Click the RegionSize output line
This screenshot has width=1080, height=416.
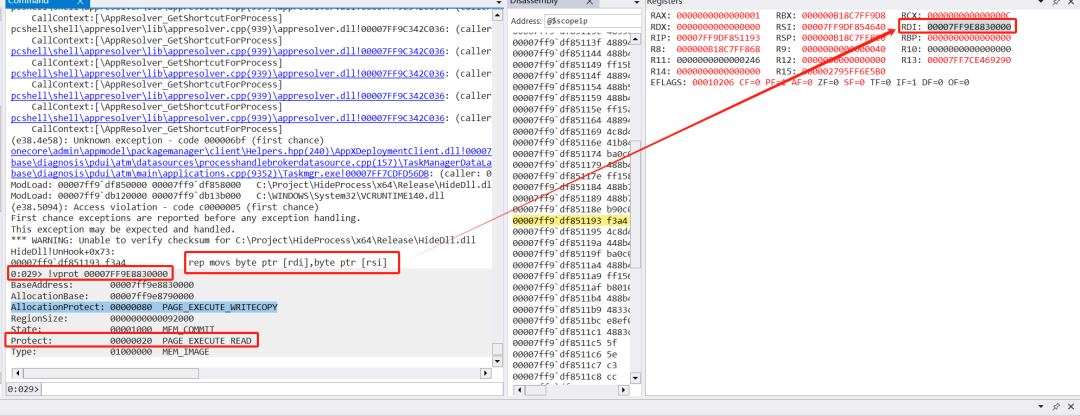click(102, 318)
